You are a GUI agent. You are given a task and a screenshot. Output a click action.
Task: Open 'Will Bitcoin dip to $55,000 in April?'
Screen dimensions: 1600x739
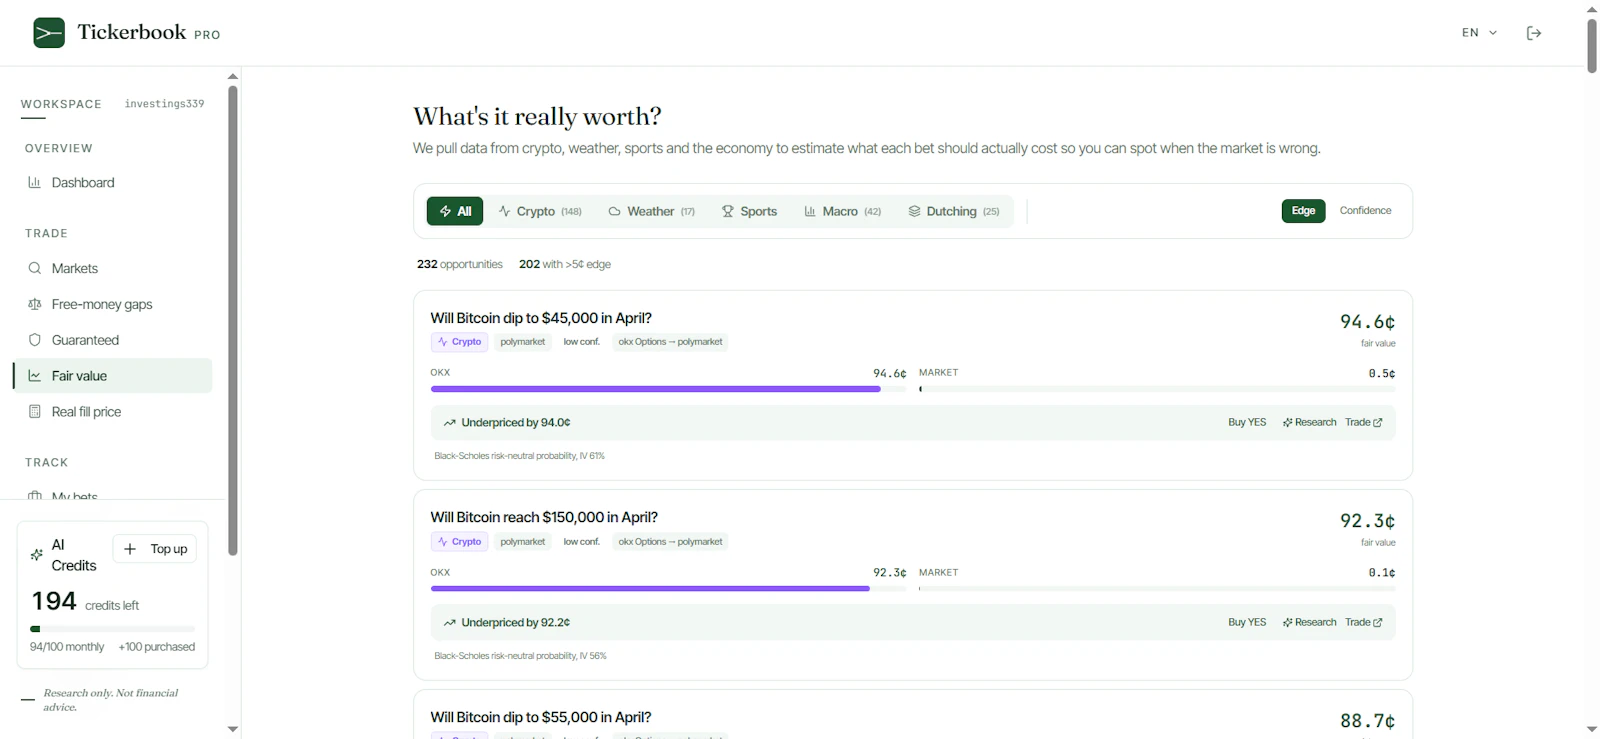coord(541,717)
